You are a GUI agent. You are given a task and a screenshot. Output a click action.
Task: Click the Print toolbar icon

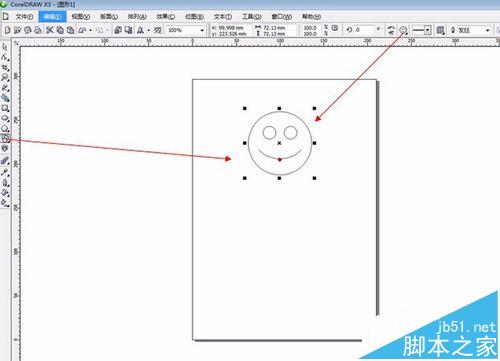(38, 30)
